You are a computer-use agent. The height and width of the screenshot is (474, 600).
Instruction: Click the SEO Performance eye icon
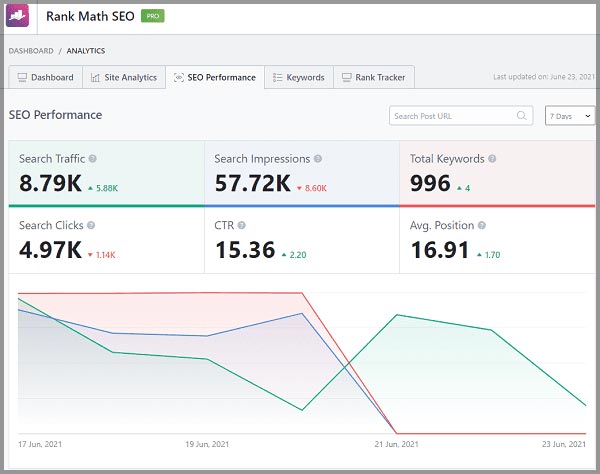(x=179, y=78)
